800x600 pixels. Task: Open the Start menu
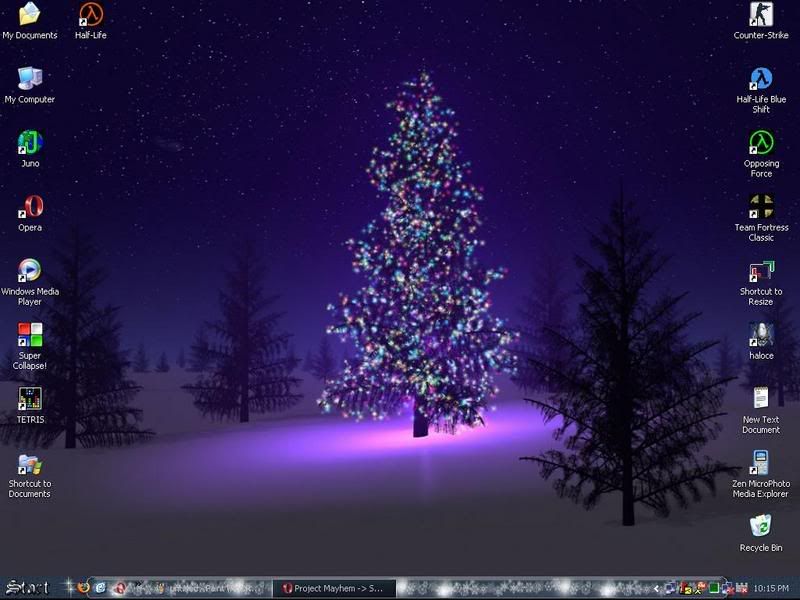point(27,588)
